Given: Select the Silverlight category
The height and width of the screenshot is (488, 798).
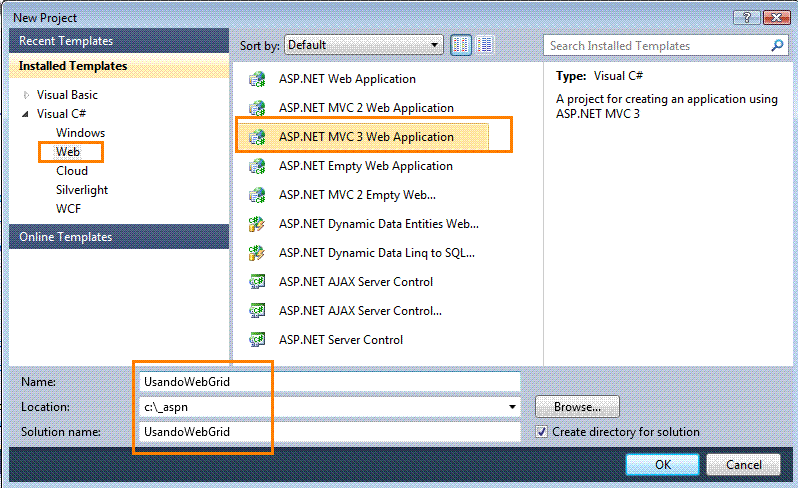Looking at the screenshot, I should click(82, 190).
